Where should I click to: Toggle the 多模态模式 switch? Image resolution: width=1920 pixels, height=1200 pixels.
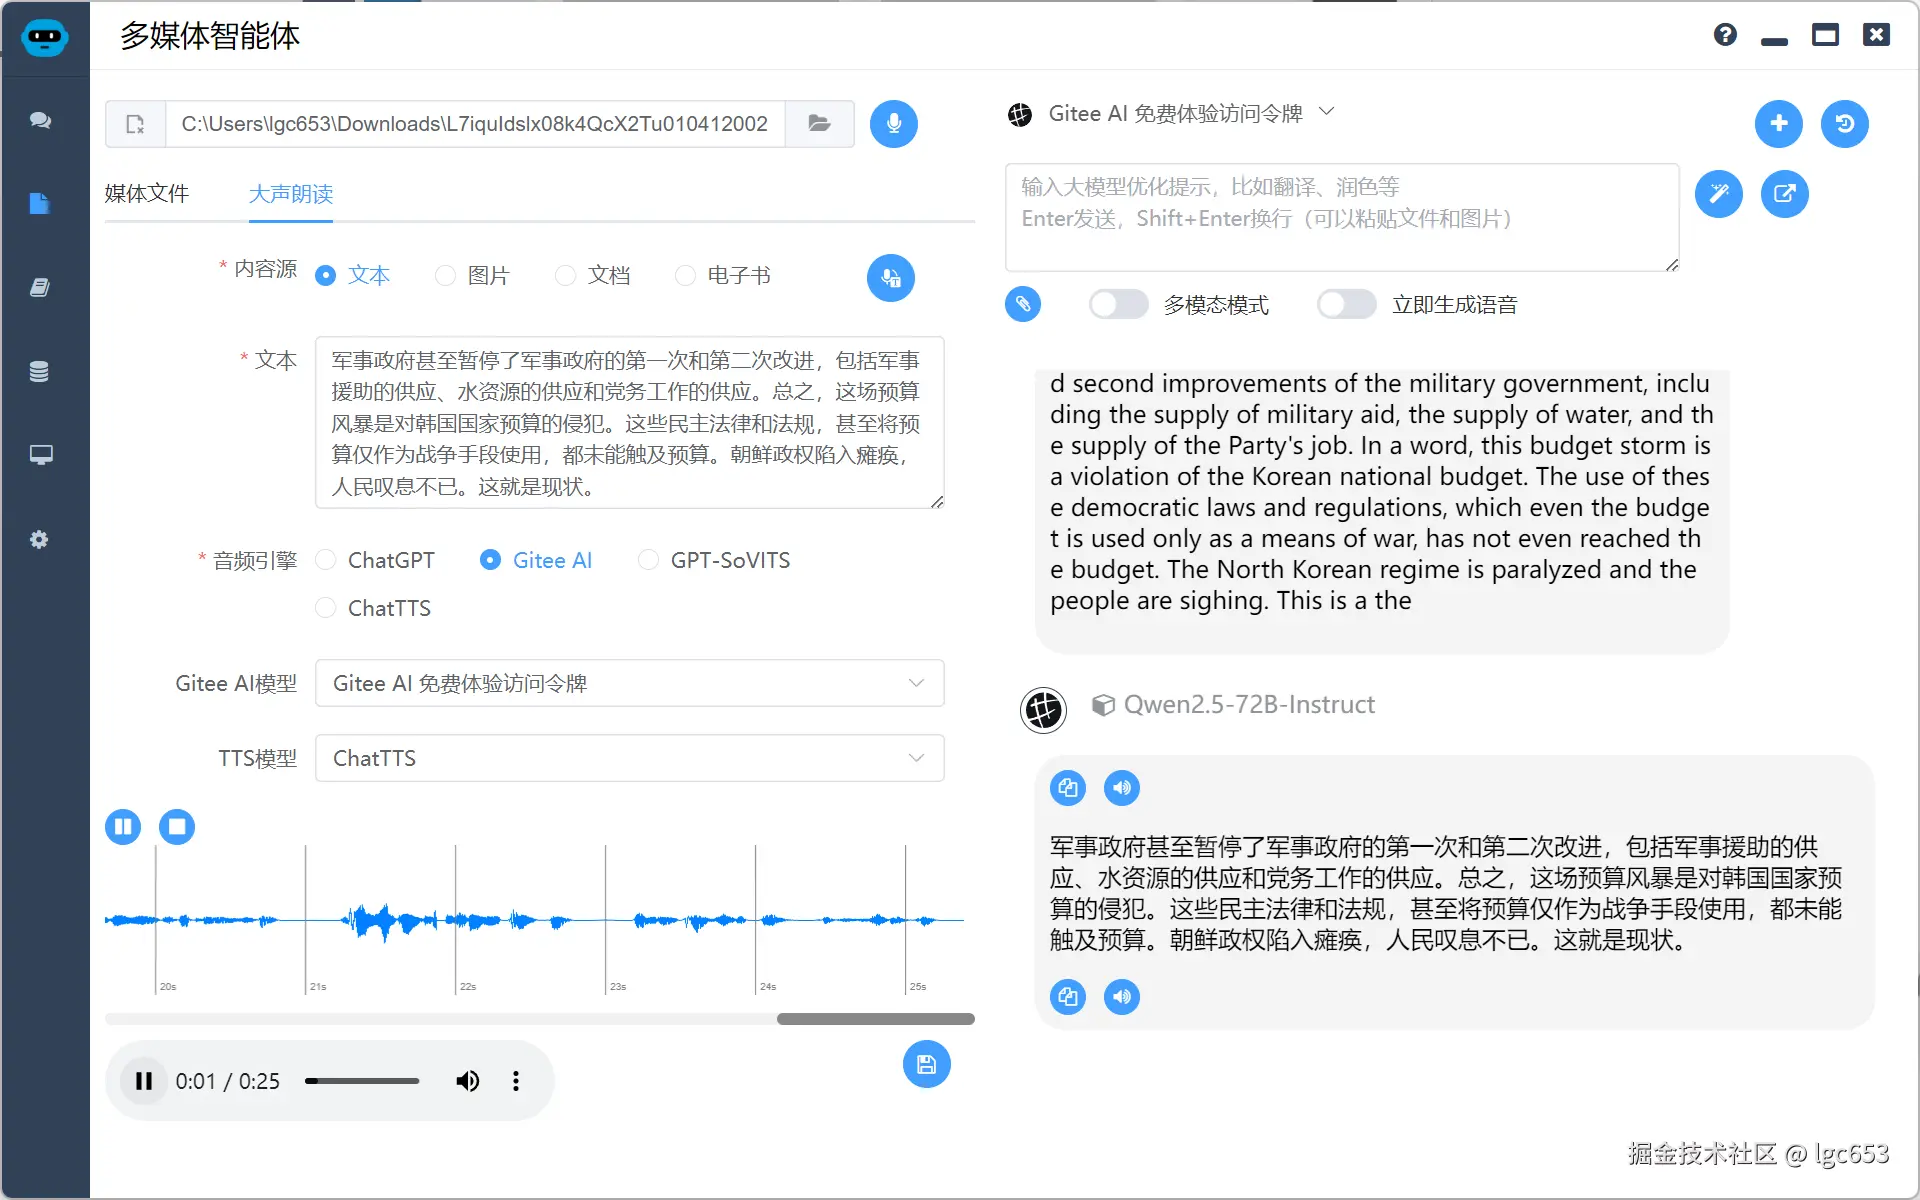1118,304
